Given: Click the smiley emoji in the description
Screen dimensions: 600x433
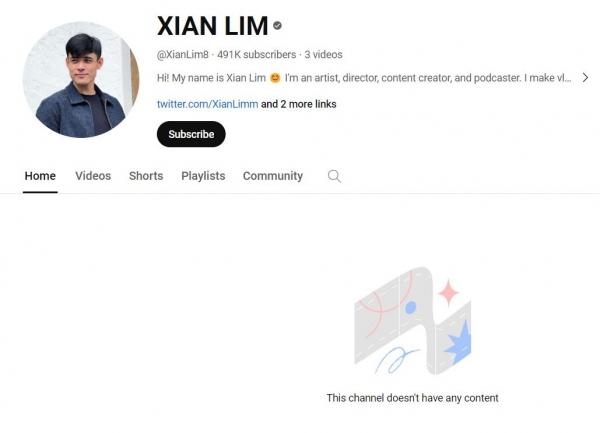Looking at the screenshot, I should tap(275, 78).
